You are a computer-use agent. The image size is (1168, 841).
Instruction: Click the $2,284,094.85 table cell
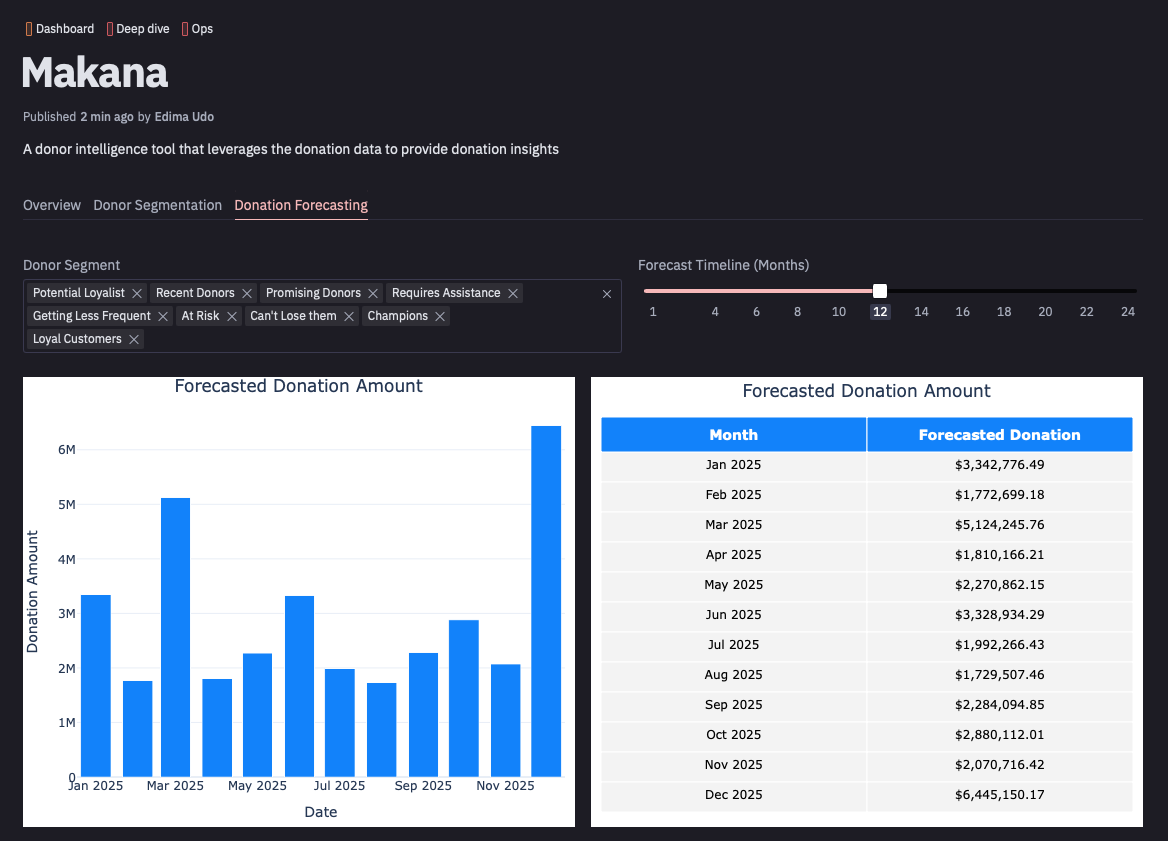(1000, 705)
